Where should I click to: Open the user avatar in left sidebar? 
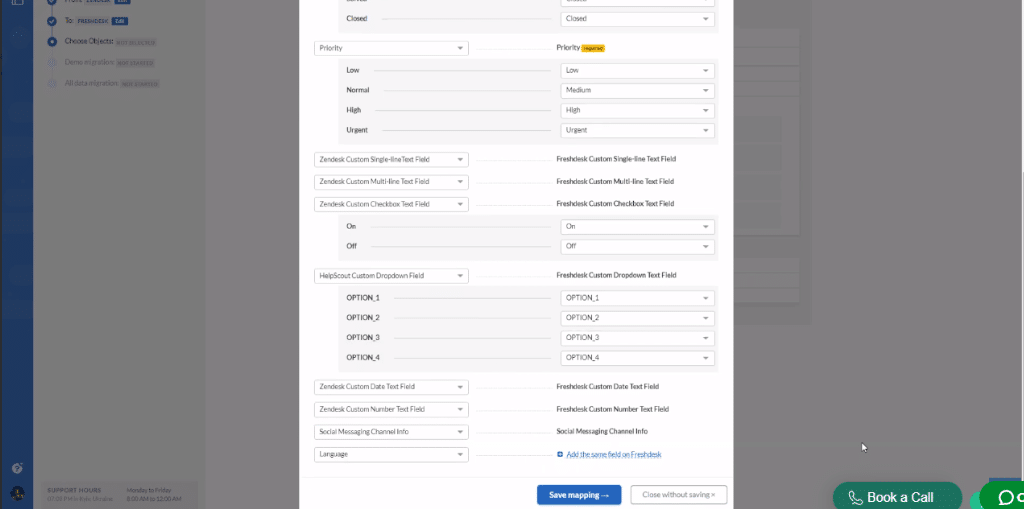pyautogui.click(x=18, y=493)
